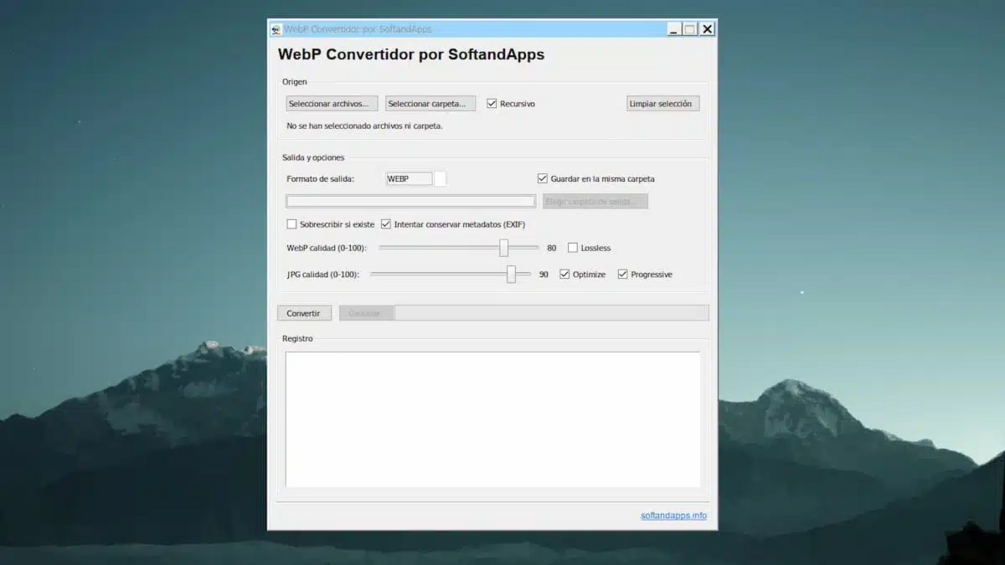Click the WebP quality value 80

click(x=551, y=248)
